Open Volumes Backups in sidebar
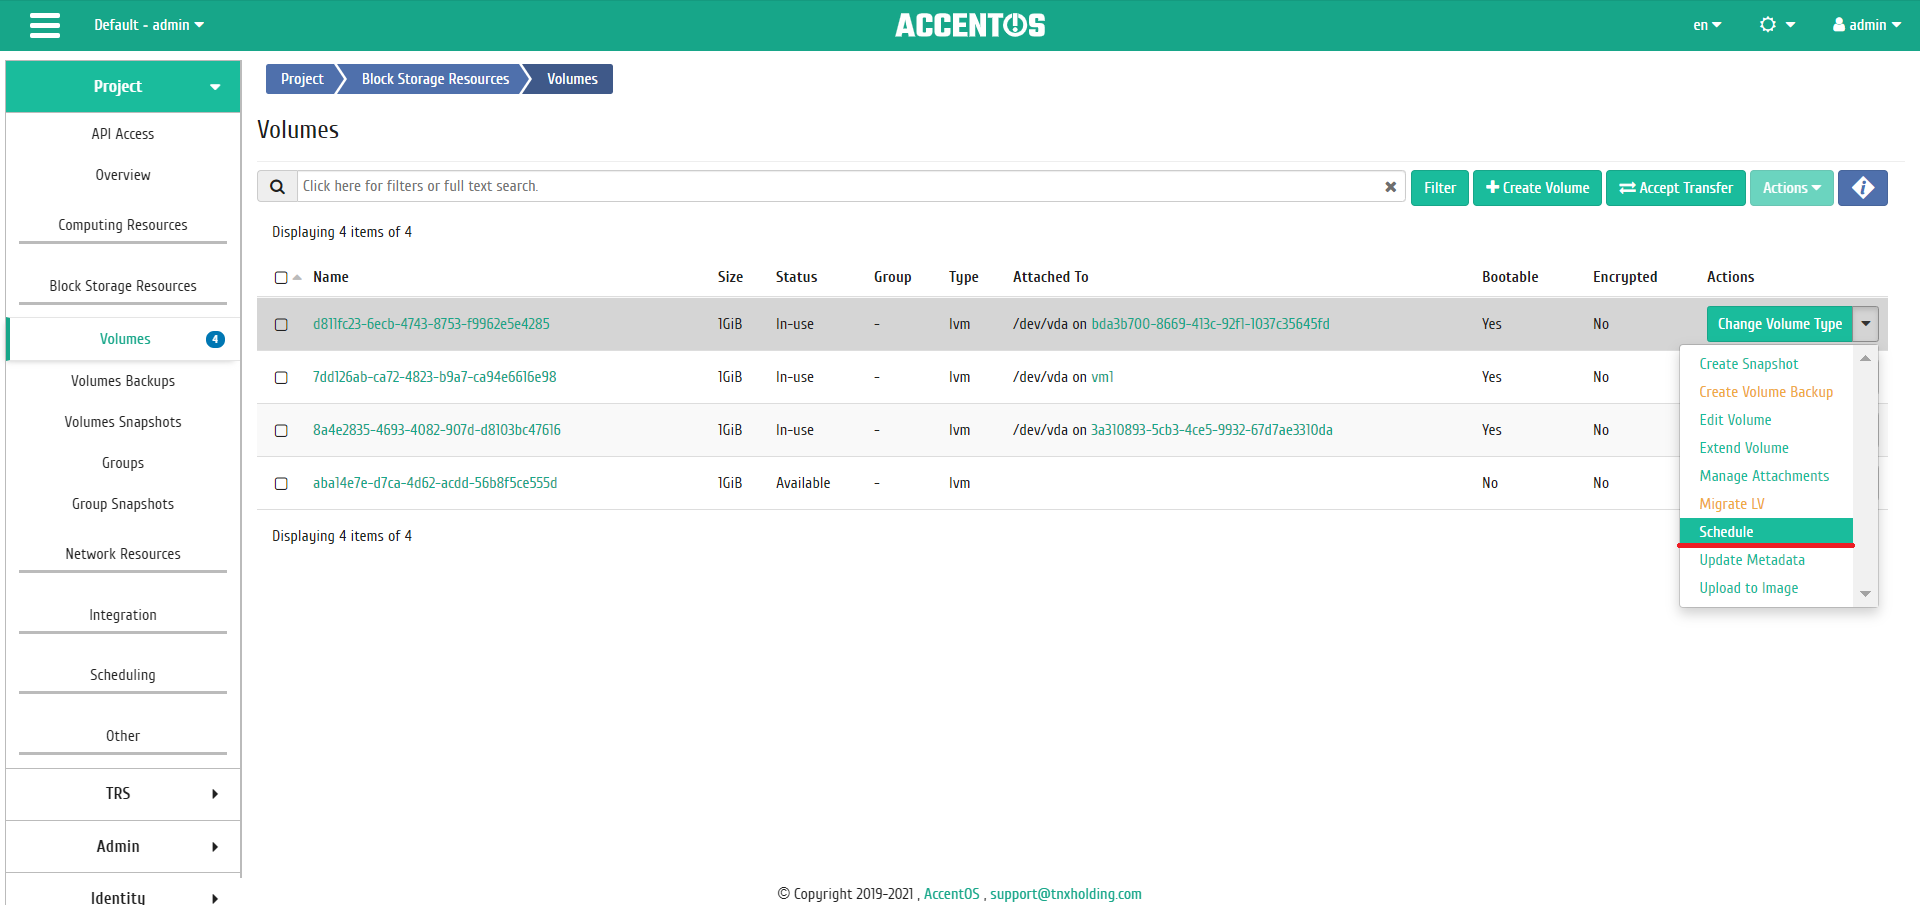1920x905 pixels. coord(123,381)
